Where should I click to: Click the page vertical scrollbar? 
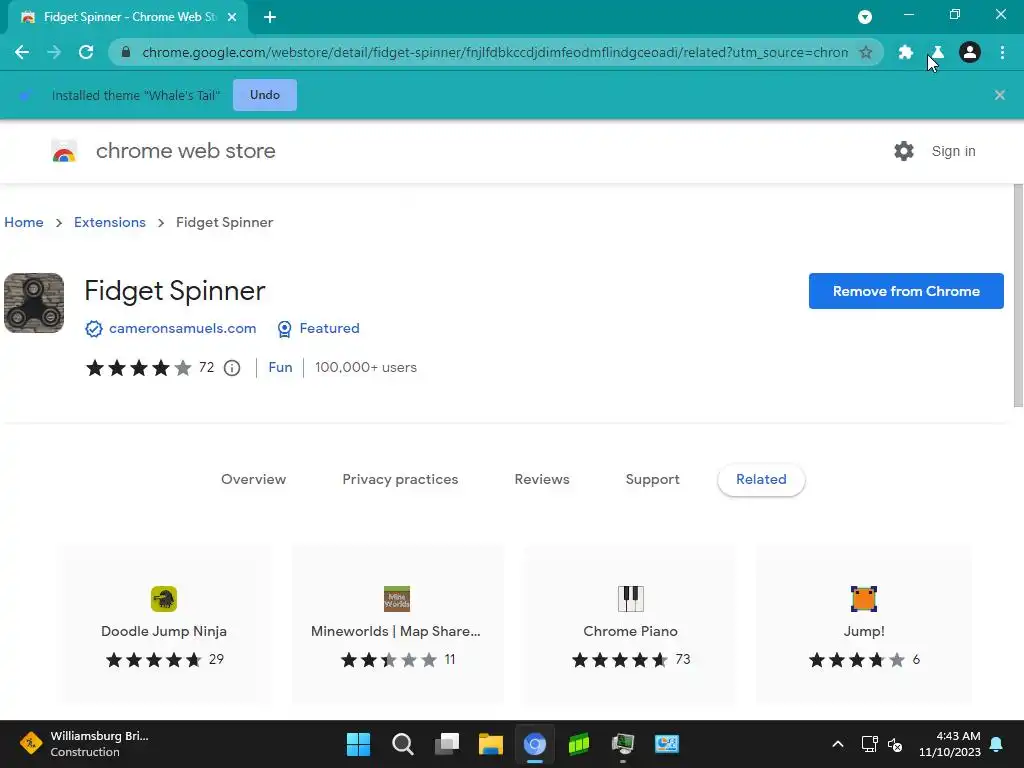coord(1018,296)
